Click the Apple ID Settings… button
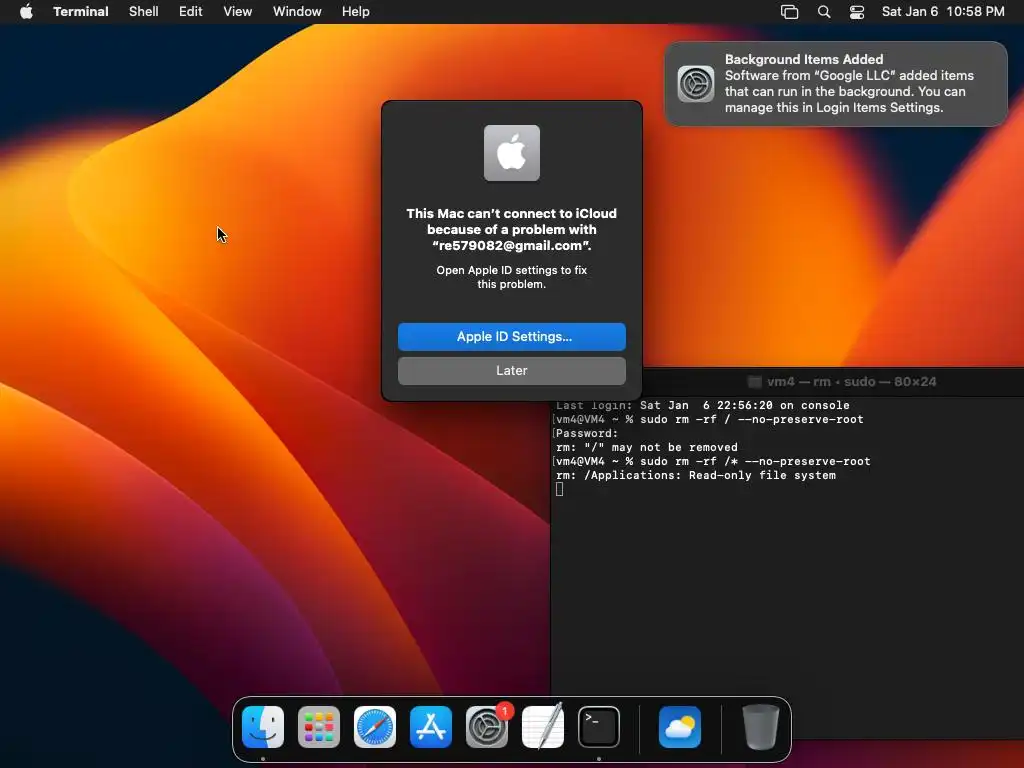Screen dimensions: 1024x768 [x=511, y=336]
